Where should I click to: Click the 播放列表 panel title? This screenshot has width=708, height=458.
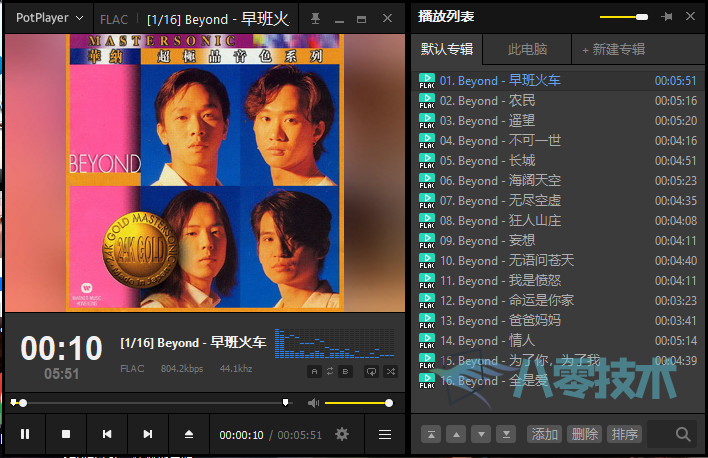(446, 17)
